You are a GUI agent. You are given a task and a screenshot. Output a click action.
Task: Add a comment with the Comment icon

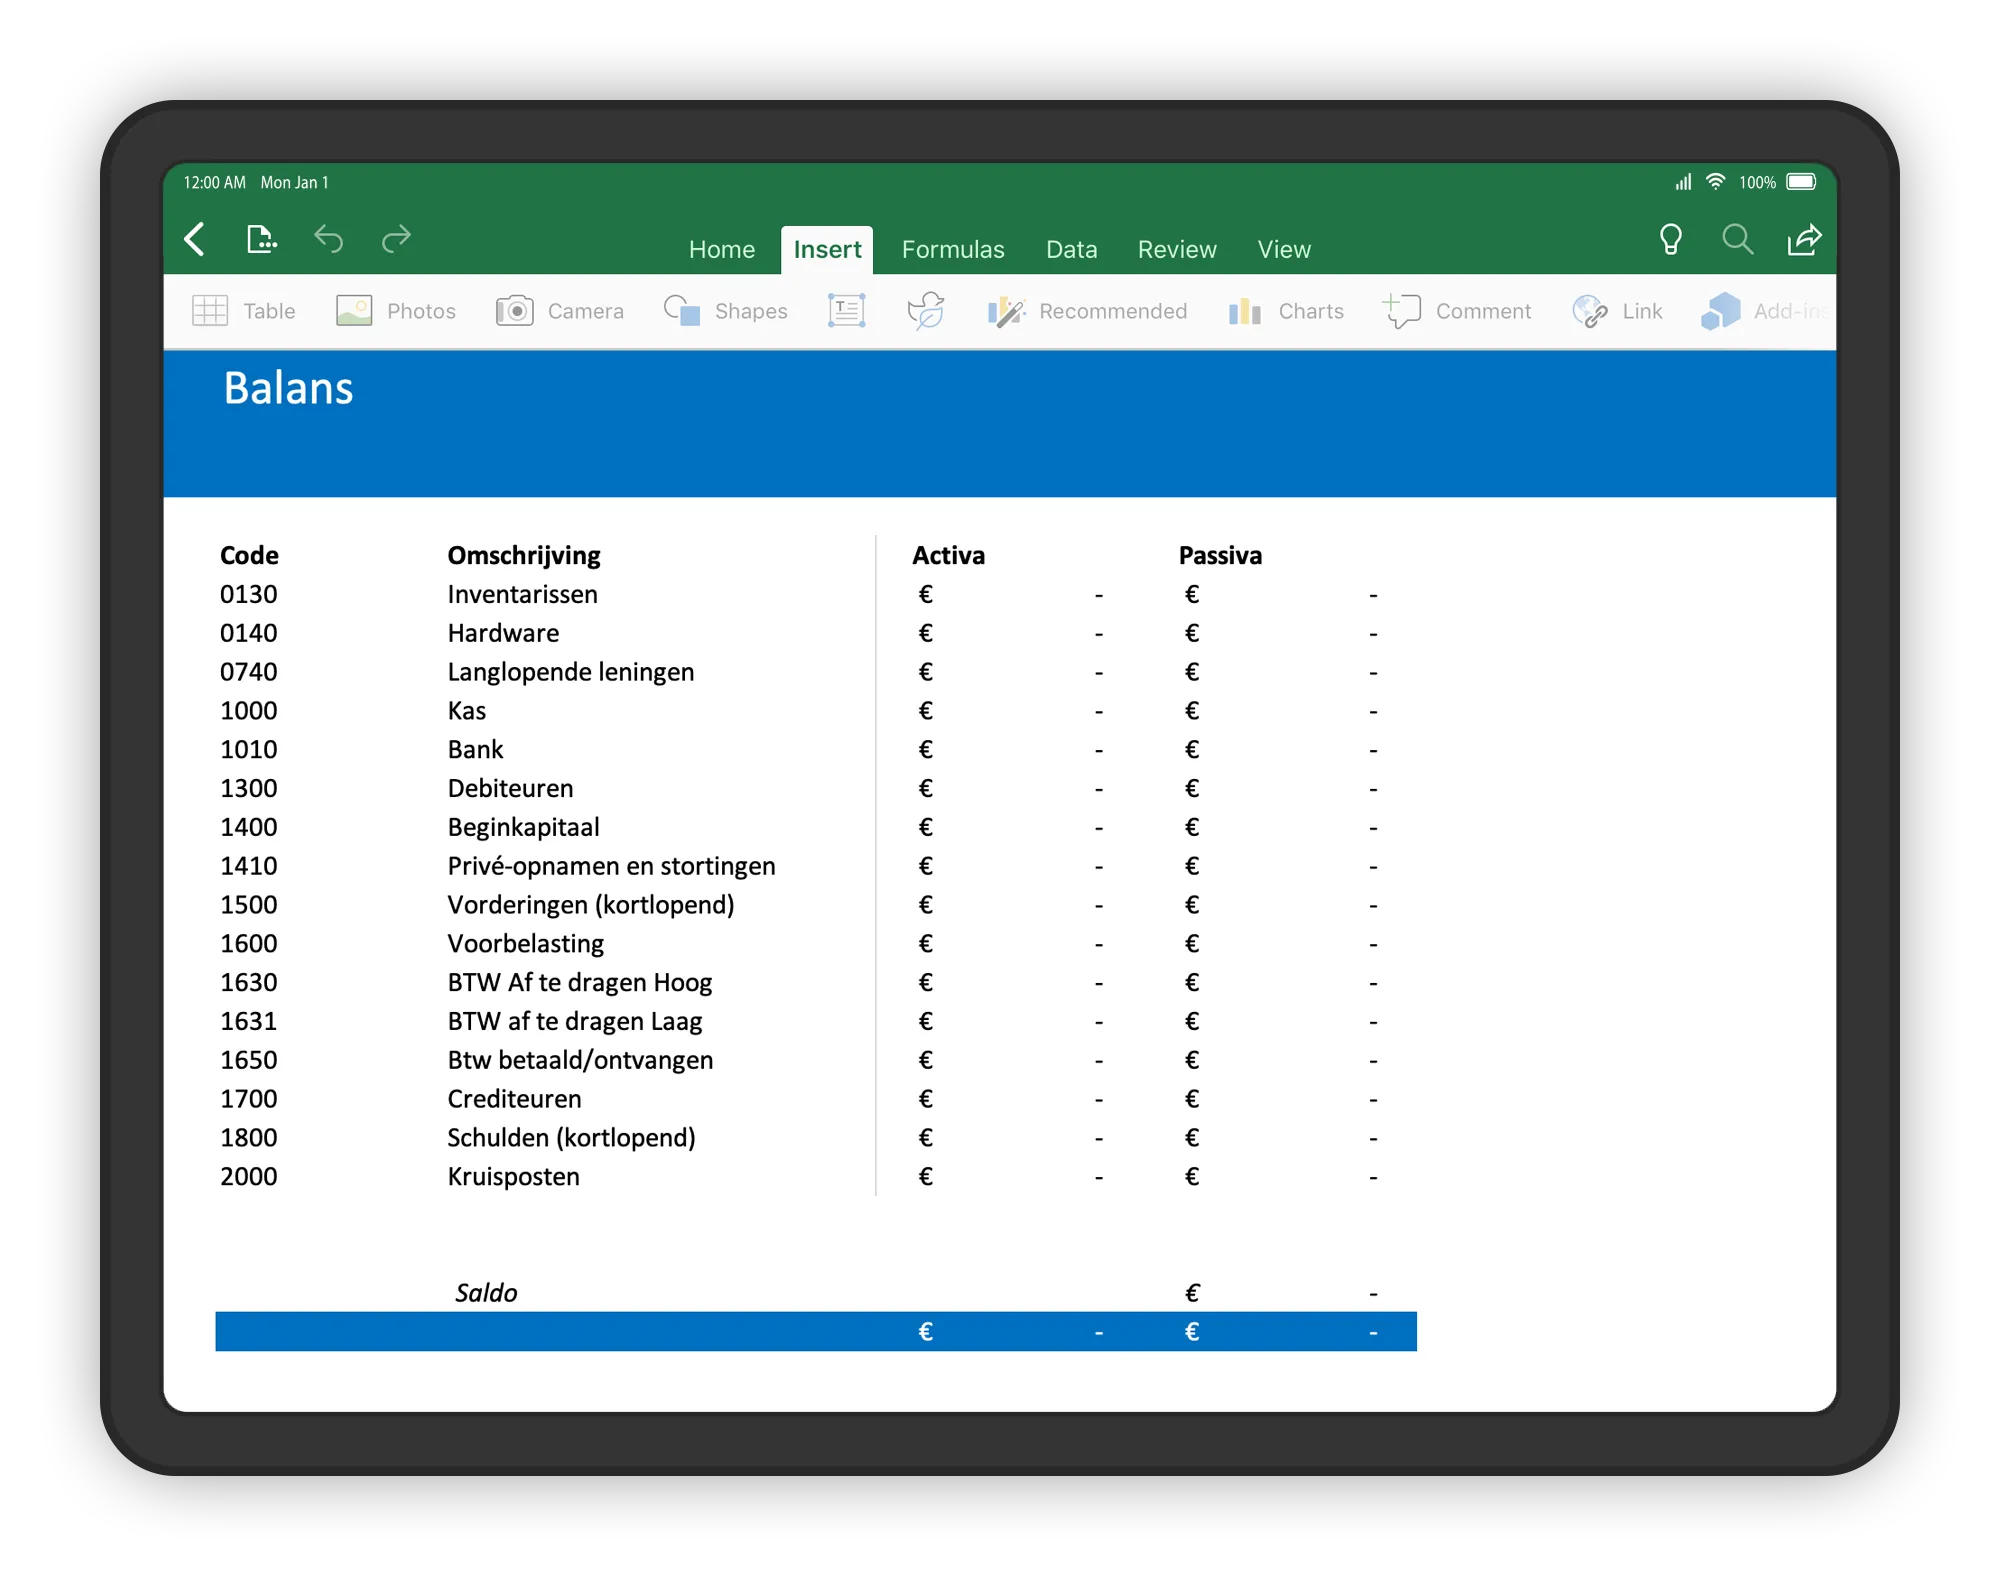pyautogui.click(x=1404, y=311)
